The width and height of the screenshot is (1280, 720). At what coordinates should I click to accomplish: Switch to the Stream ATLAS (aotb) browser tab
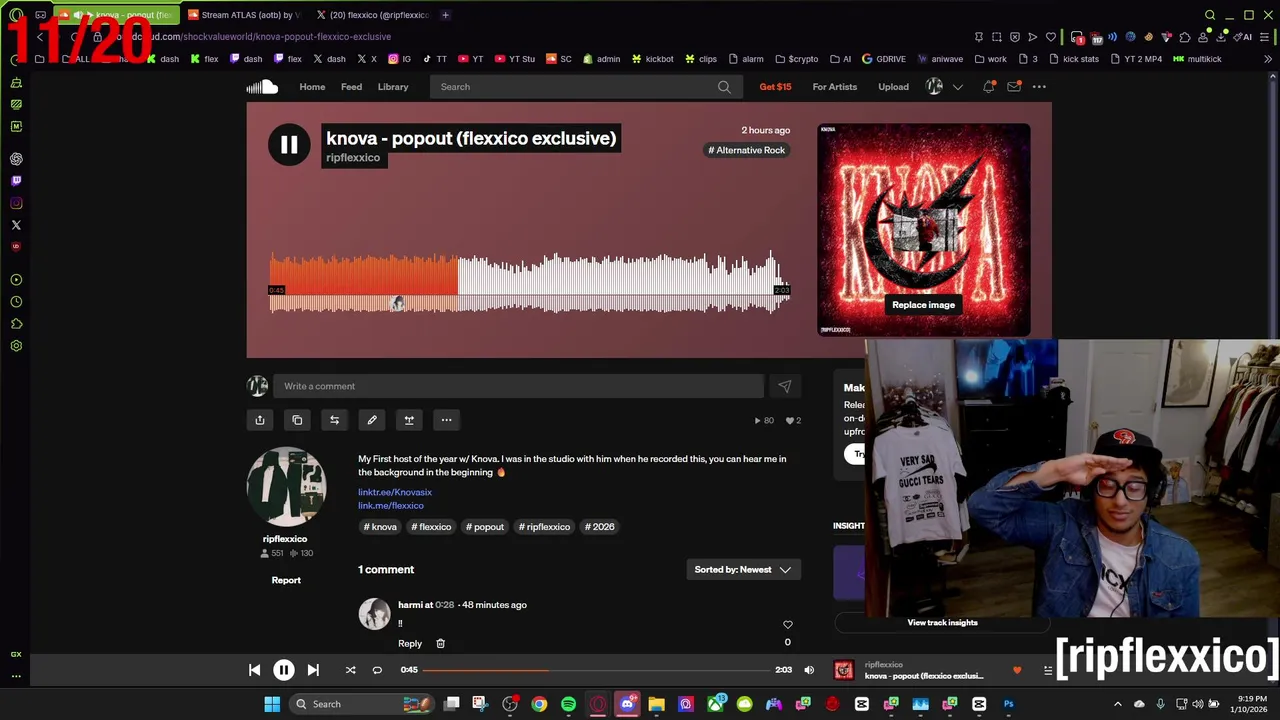pyautogui.click(x=243, y=15)
